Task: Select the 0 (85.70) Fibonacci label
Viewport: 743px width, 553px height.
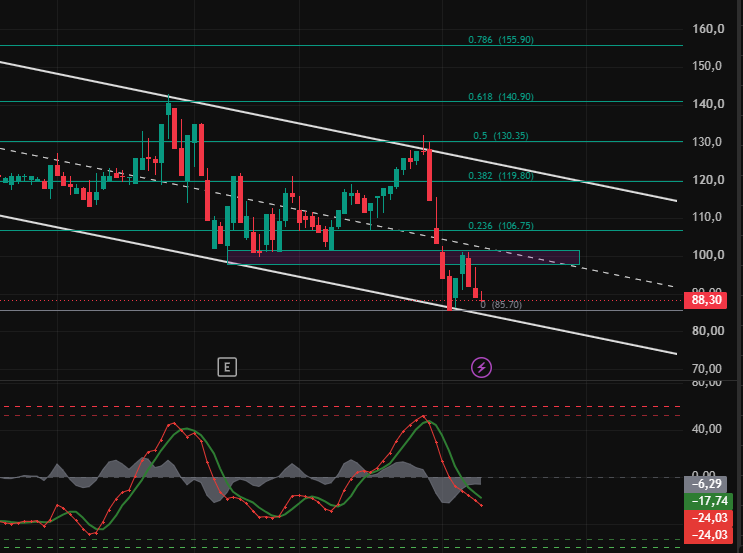Action: point(501,305)
